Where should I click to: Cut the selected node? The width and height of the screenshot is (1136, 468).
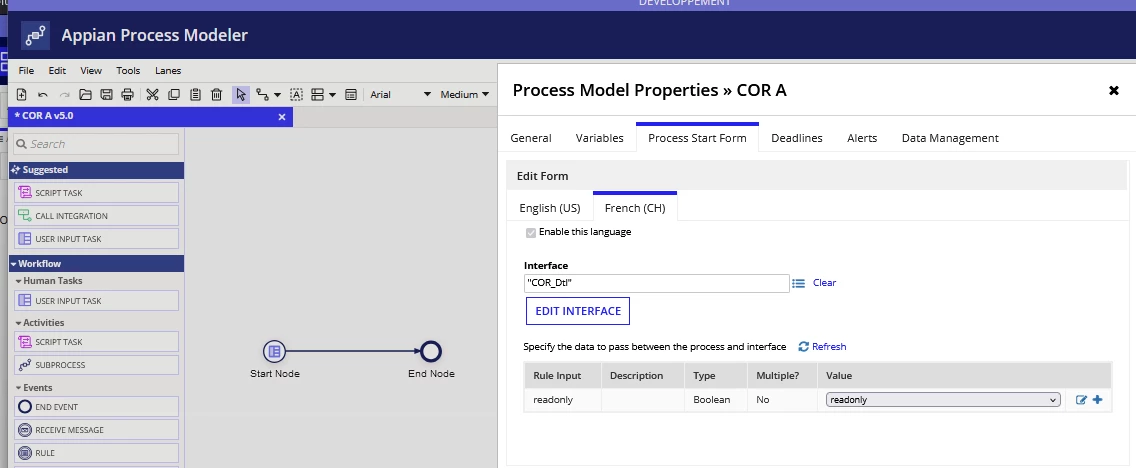[152, 95]
